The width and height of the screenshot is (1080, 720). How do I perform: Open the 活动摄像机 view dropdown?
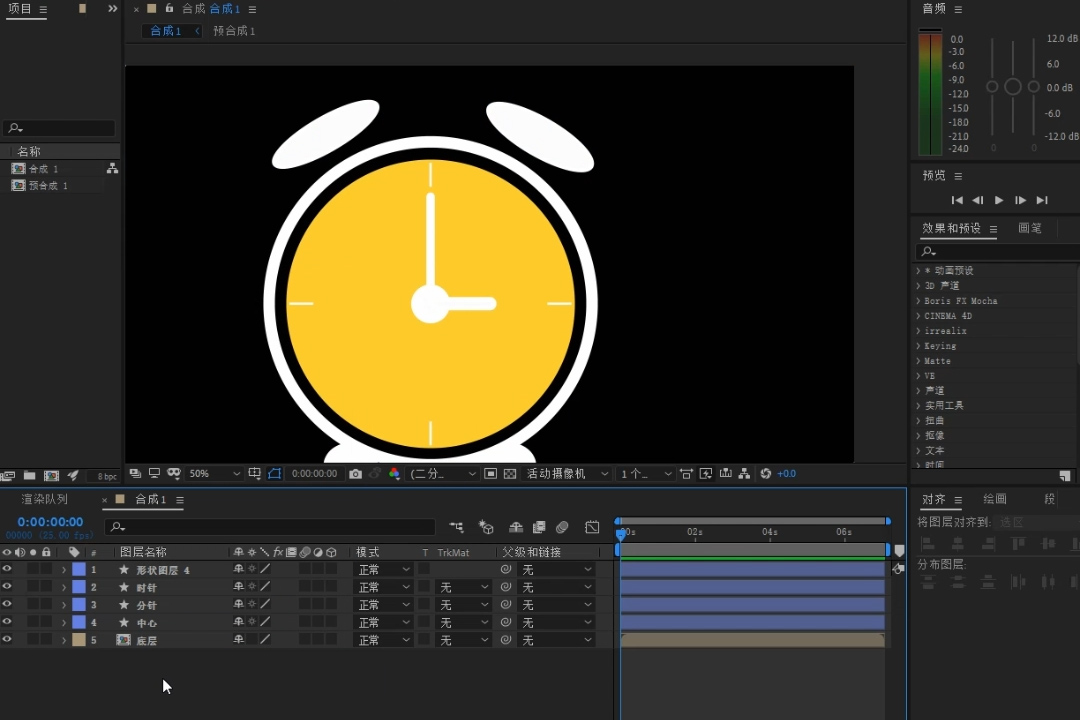click(567, 474)
